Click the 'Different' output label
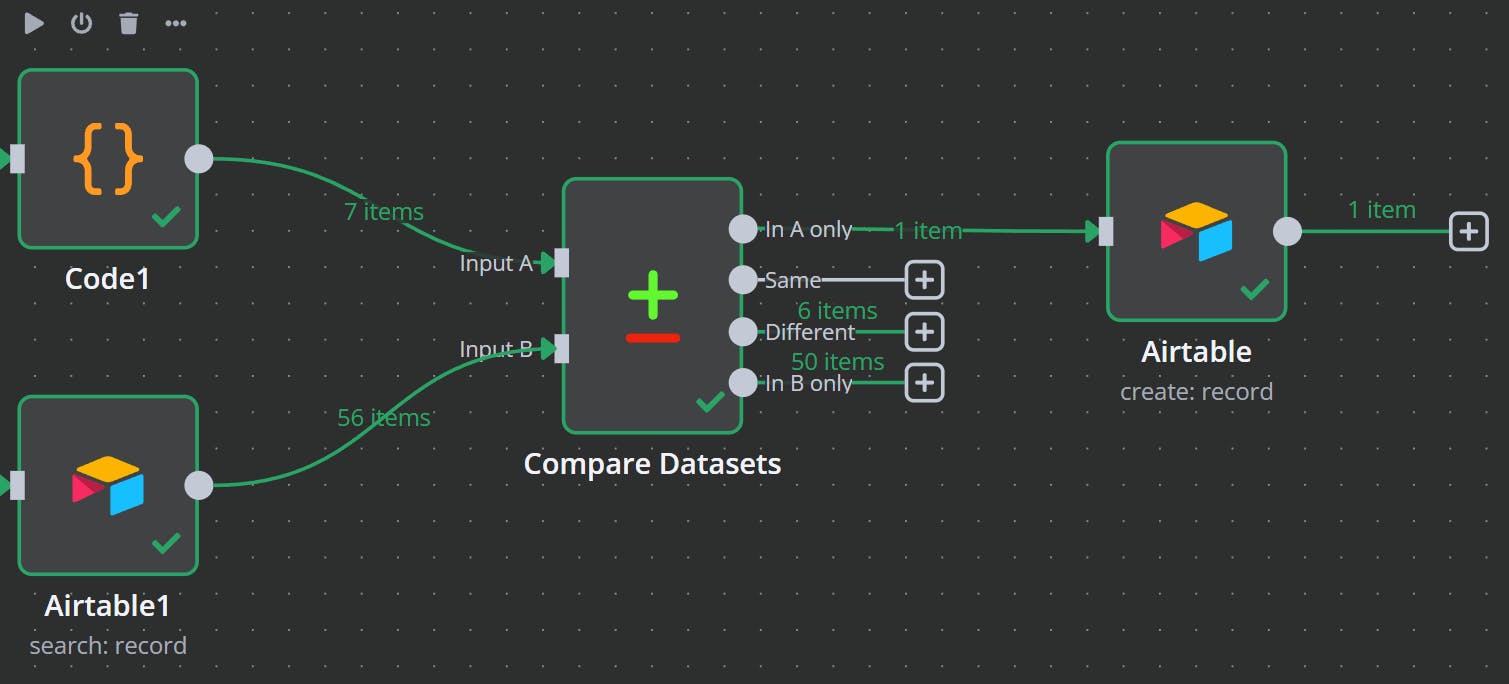The image size is (1509, 684). click(x=810, y=332)
